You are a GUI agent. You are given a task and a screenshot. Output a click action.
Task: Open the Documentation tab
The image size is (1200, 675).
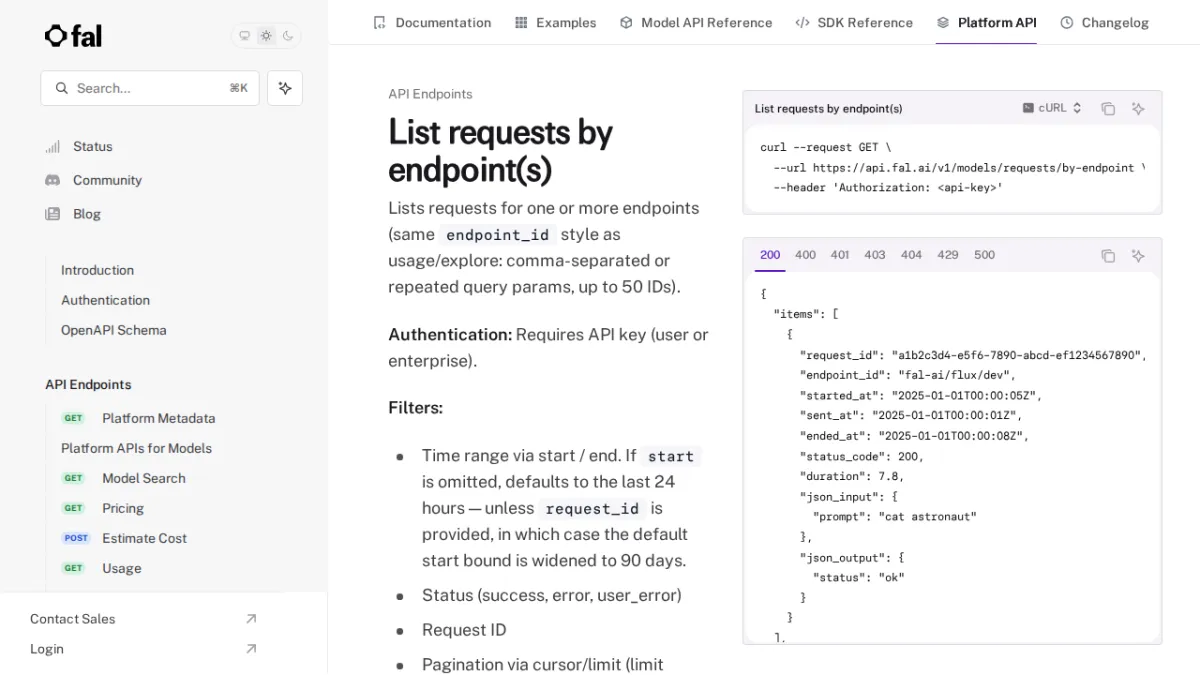tap(432, 22)
